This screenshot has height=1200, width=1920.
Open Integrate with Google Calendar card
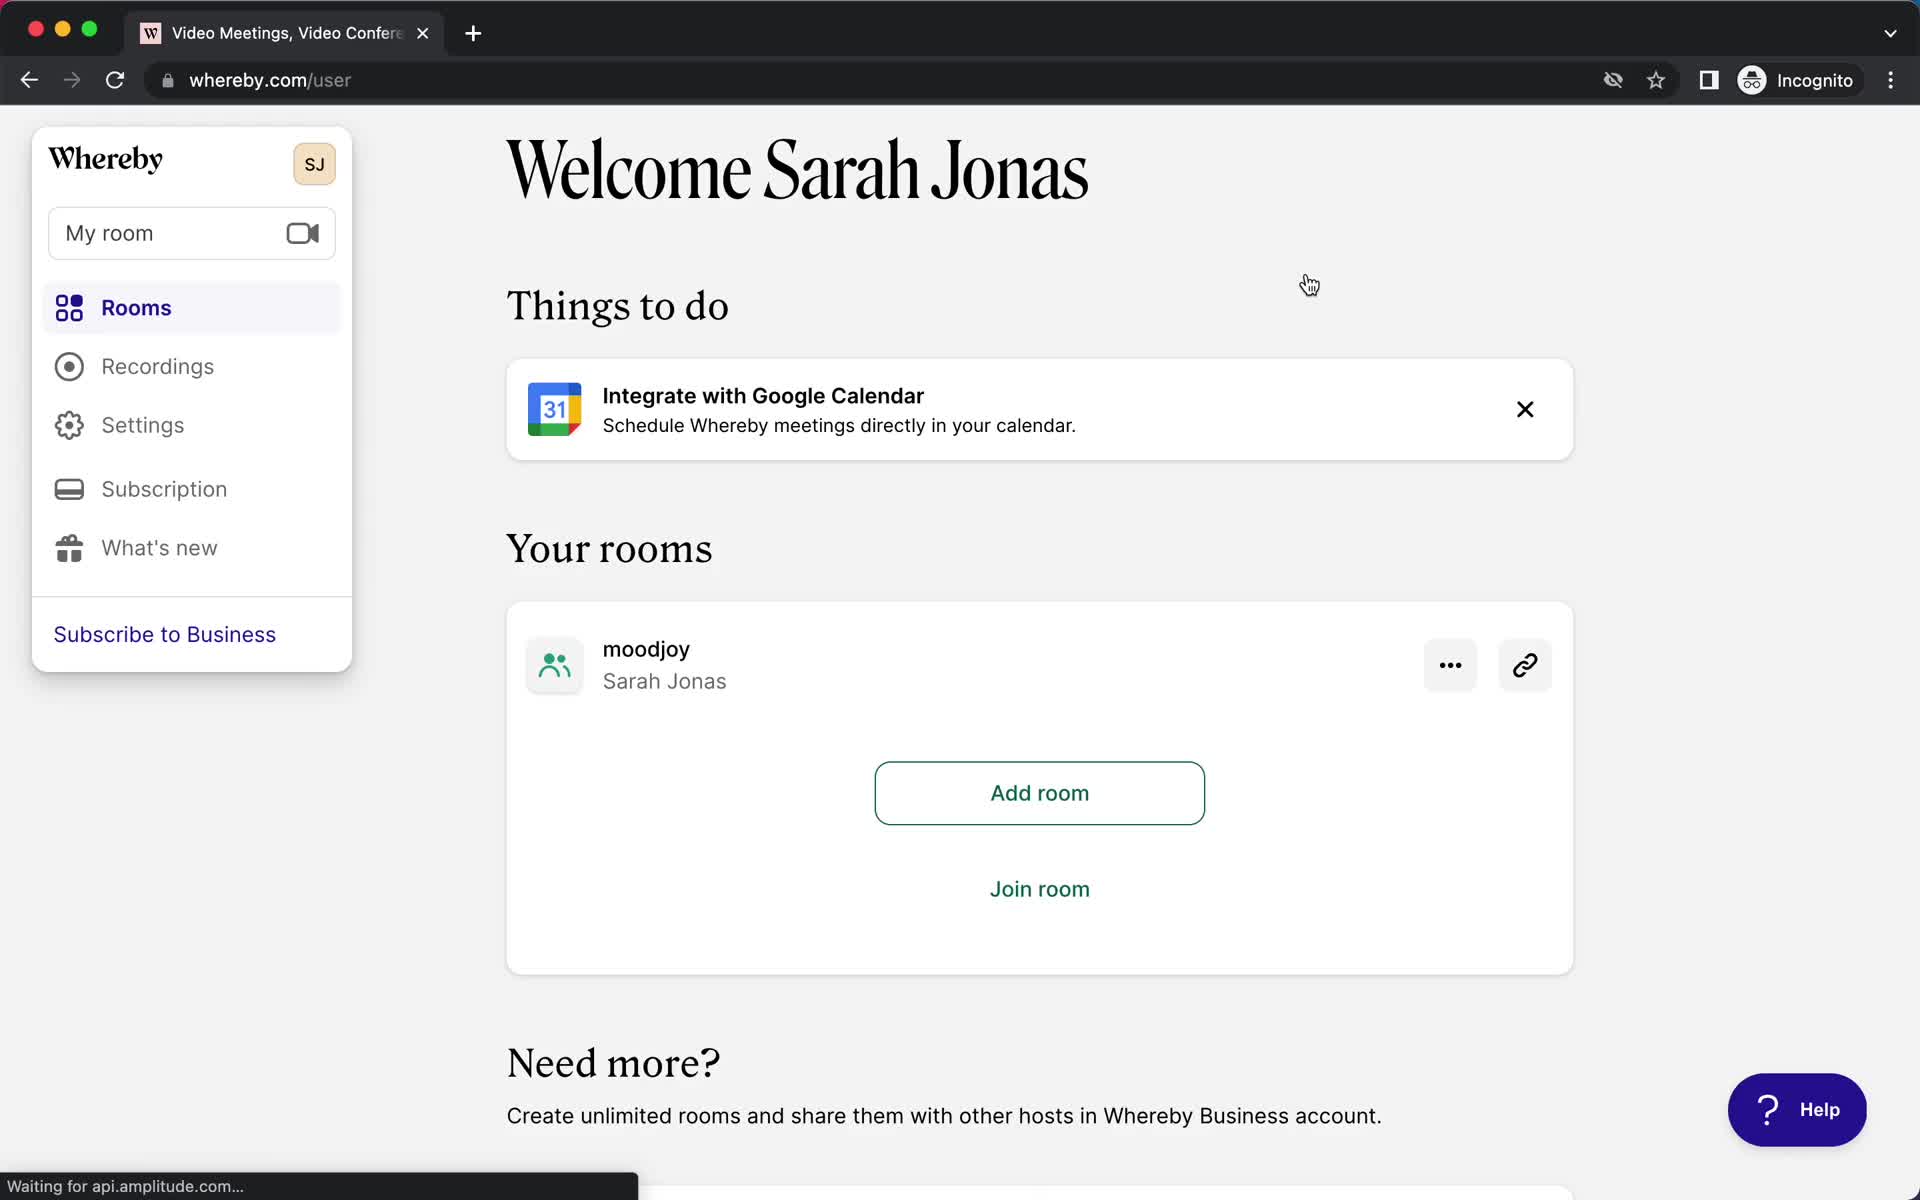pos(1039,410)
